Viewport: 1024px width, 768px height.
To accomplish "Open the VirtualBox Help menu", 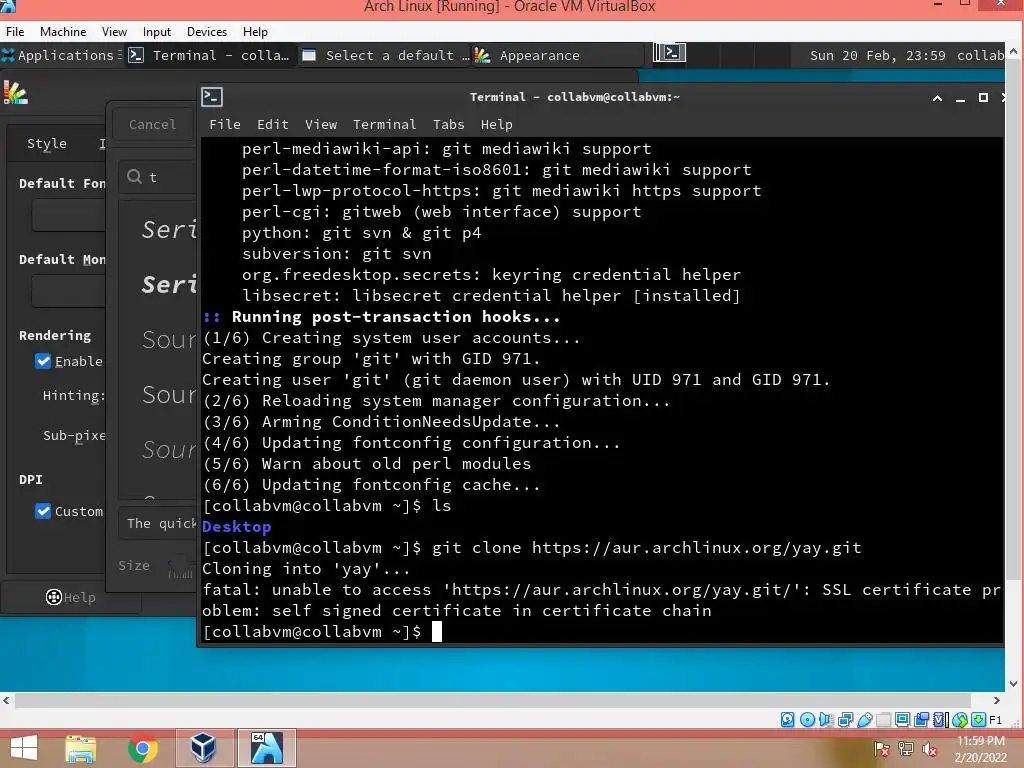I will point(255,31).
